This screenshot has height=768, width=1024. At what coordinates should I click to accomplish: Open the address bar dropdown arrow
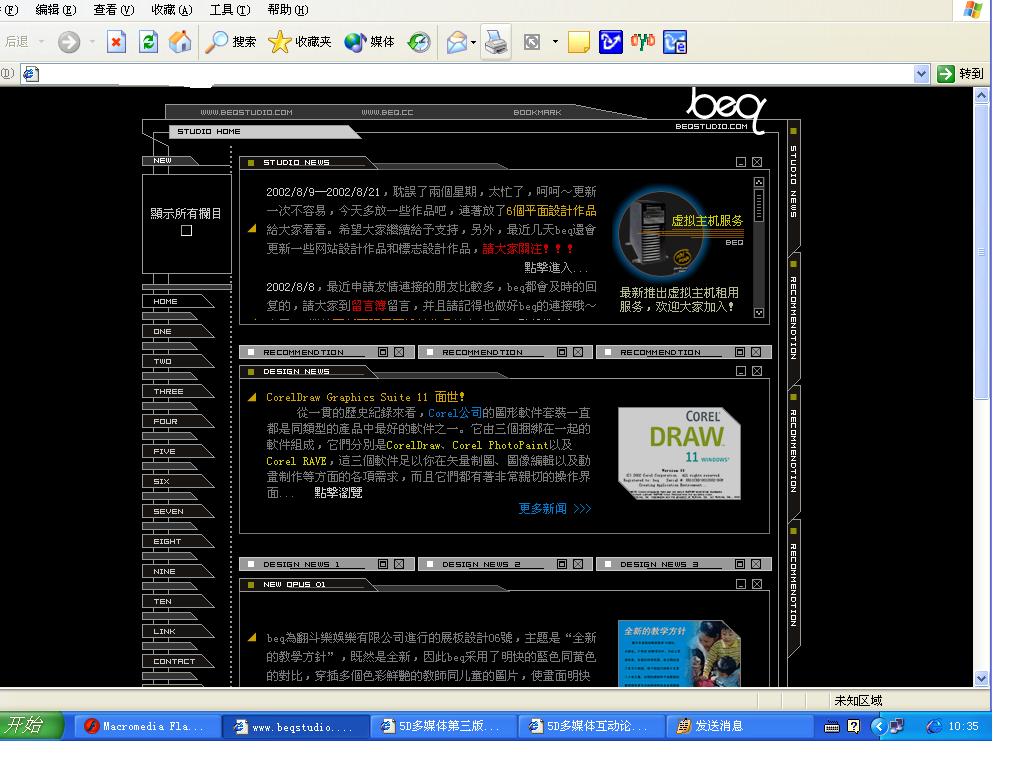tap(922, 74)
